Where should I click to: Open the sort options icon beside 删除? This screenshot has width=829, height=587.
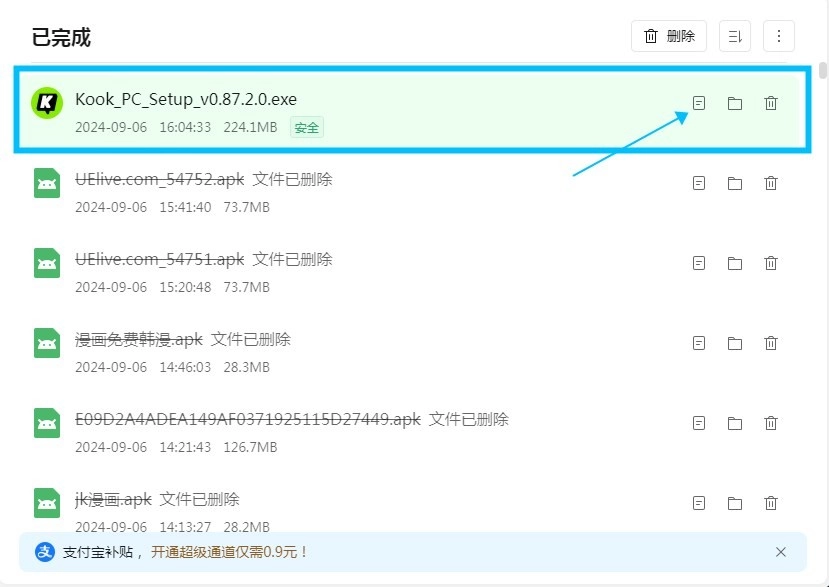[735, 36]
